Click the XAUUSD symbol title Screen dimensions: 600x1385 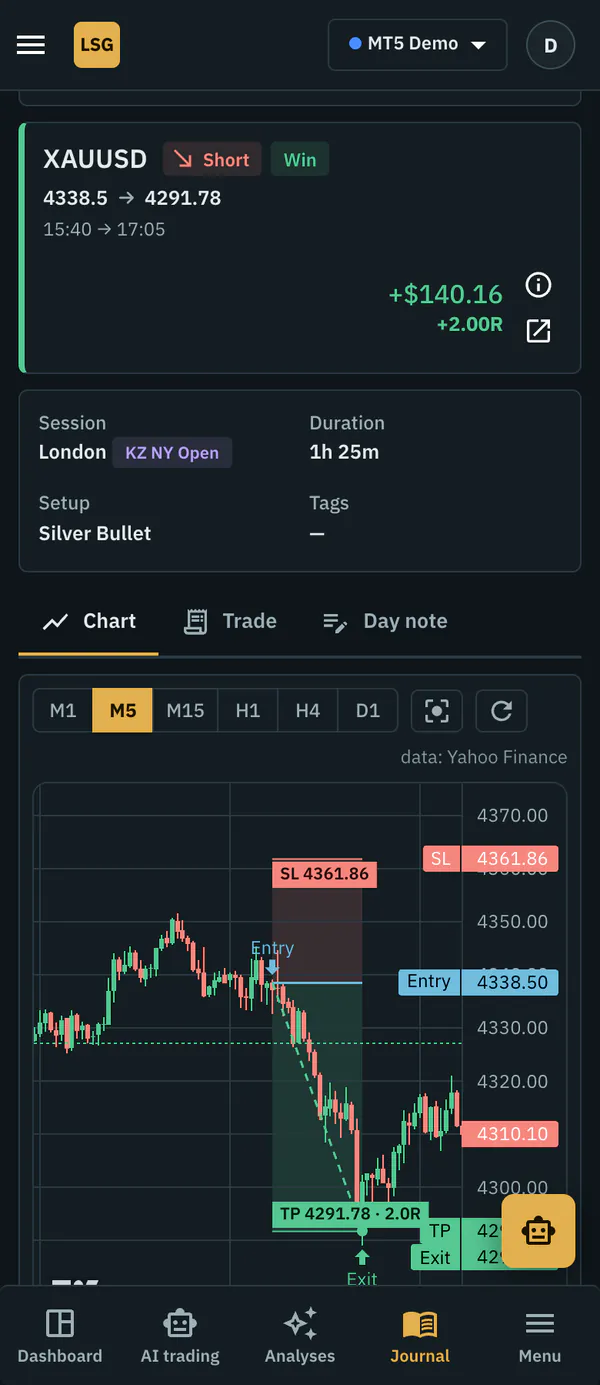coord(95,159)
